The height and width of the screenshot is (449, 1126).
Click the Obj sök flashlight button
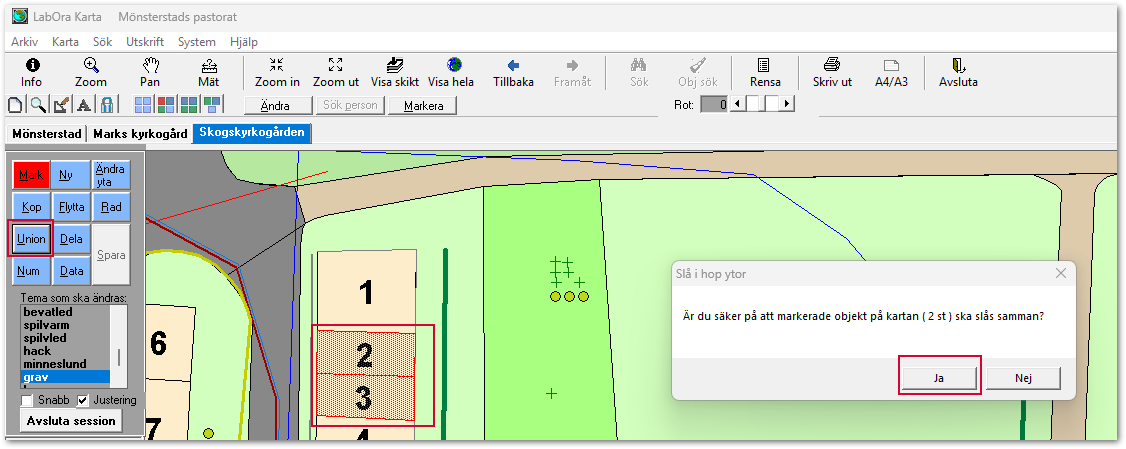698,73
